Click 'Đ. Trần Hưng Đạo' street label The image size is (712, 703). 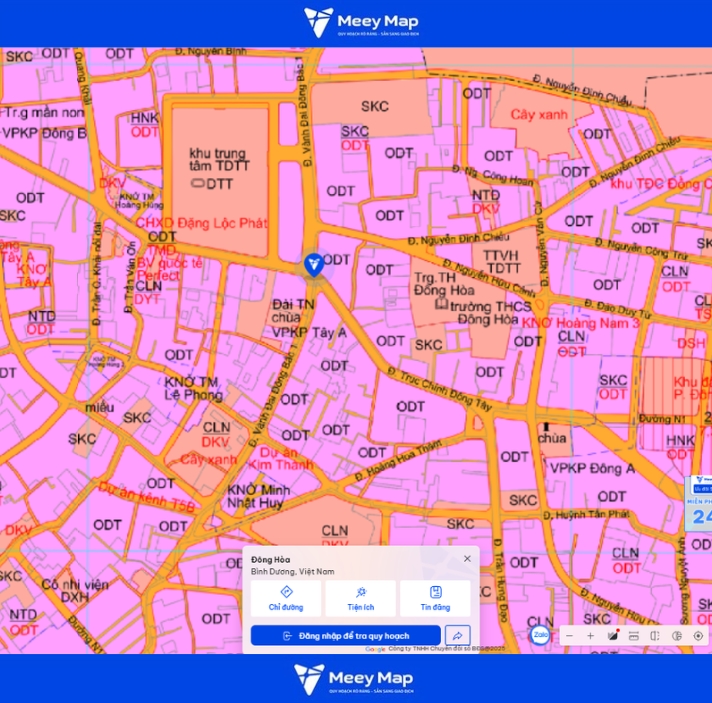(500, 580)
